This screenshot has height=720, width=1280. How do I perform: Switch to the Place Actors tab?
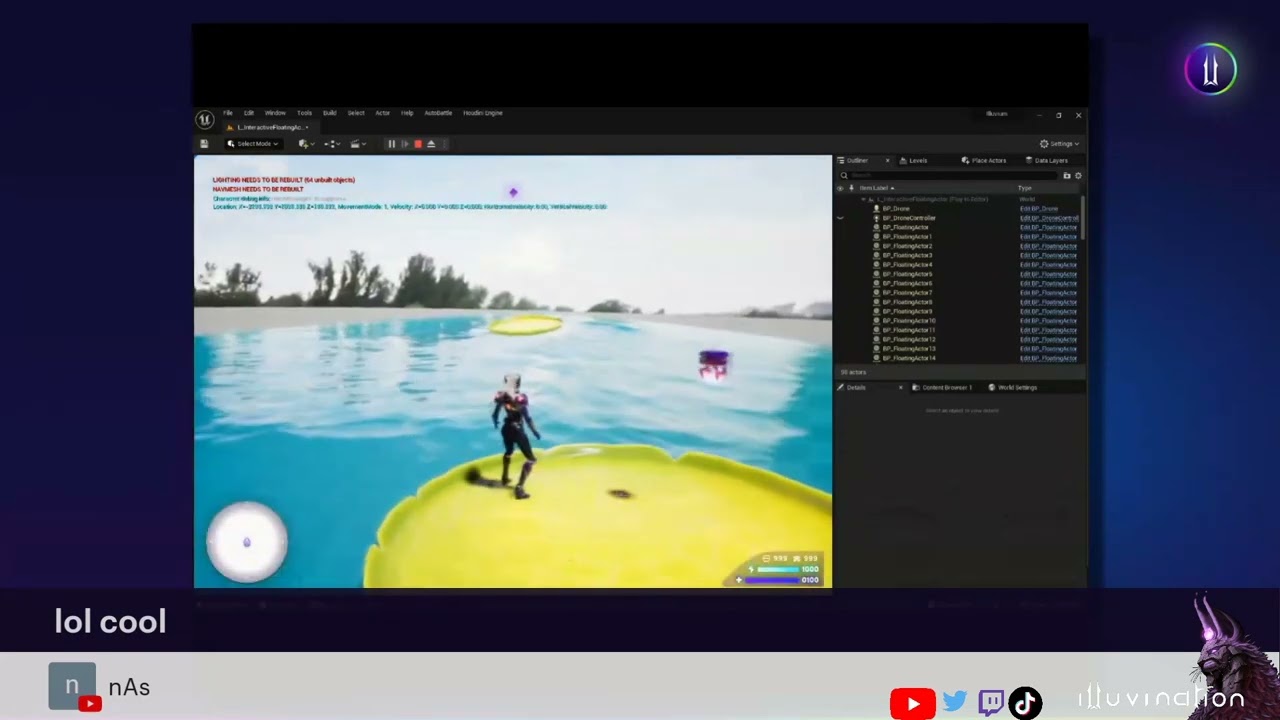(x=984, y=160)
